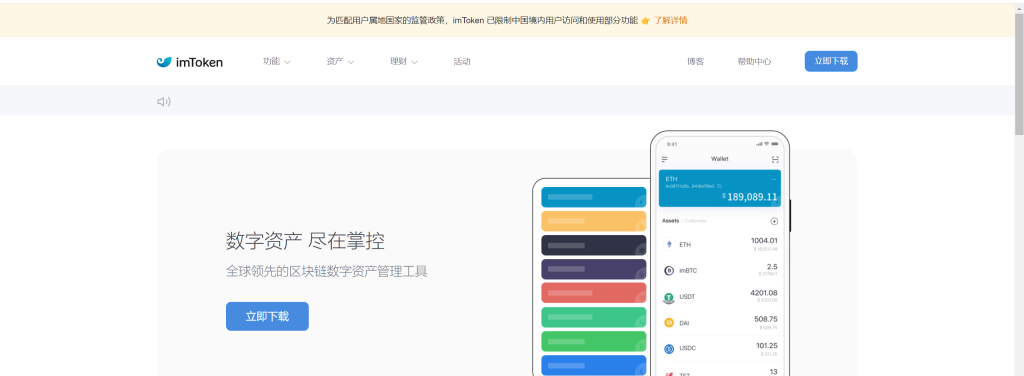Click the ETH token icon

[669, 245]
